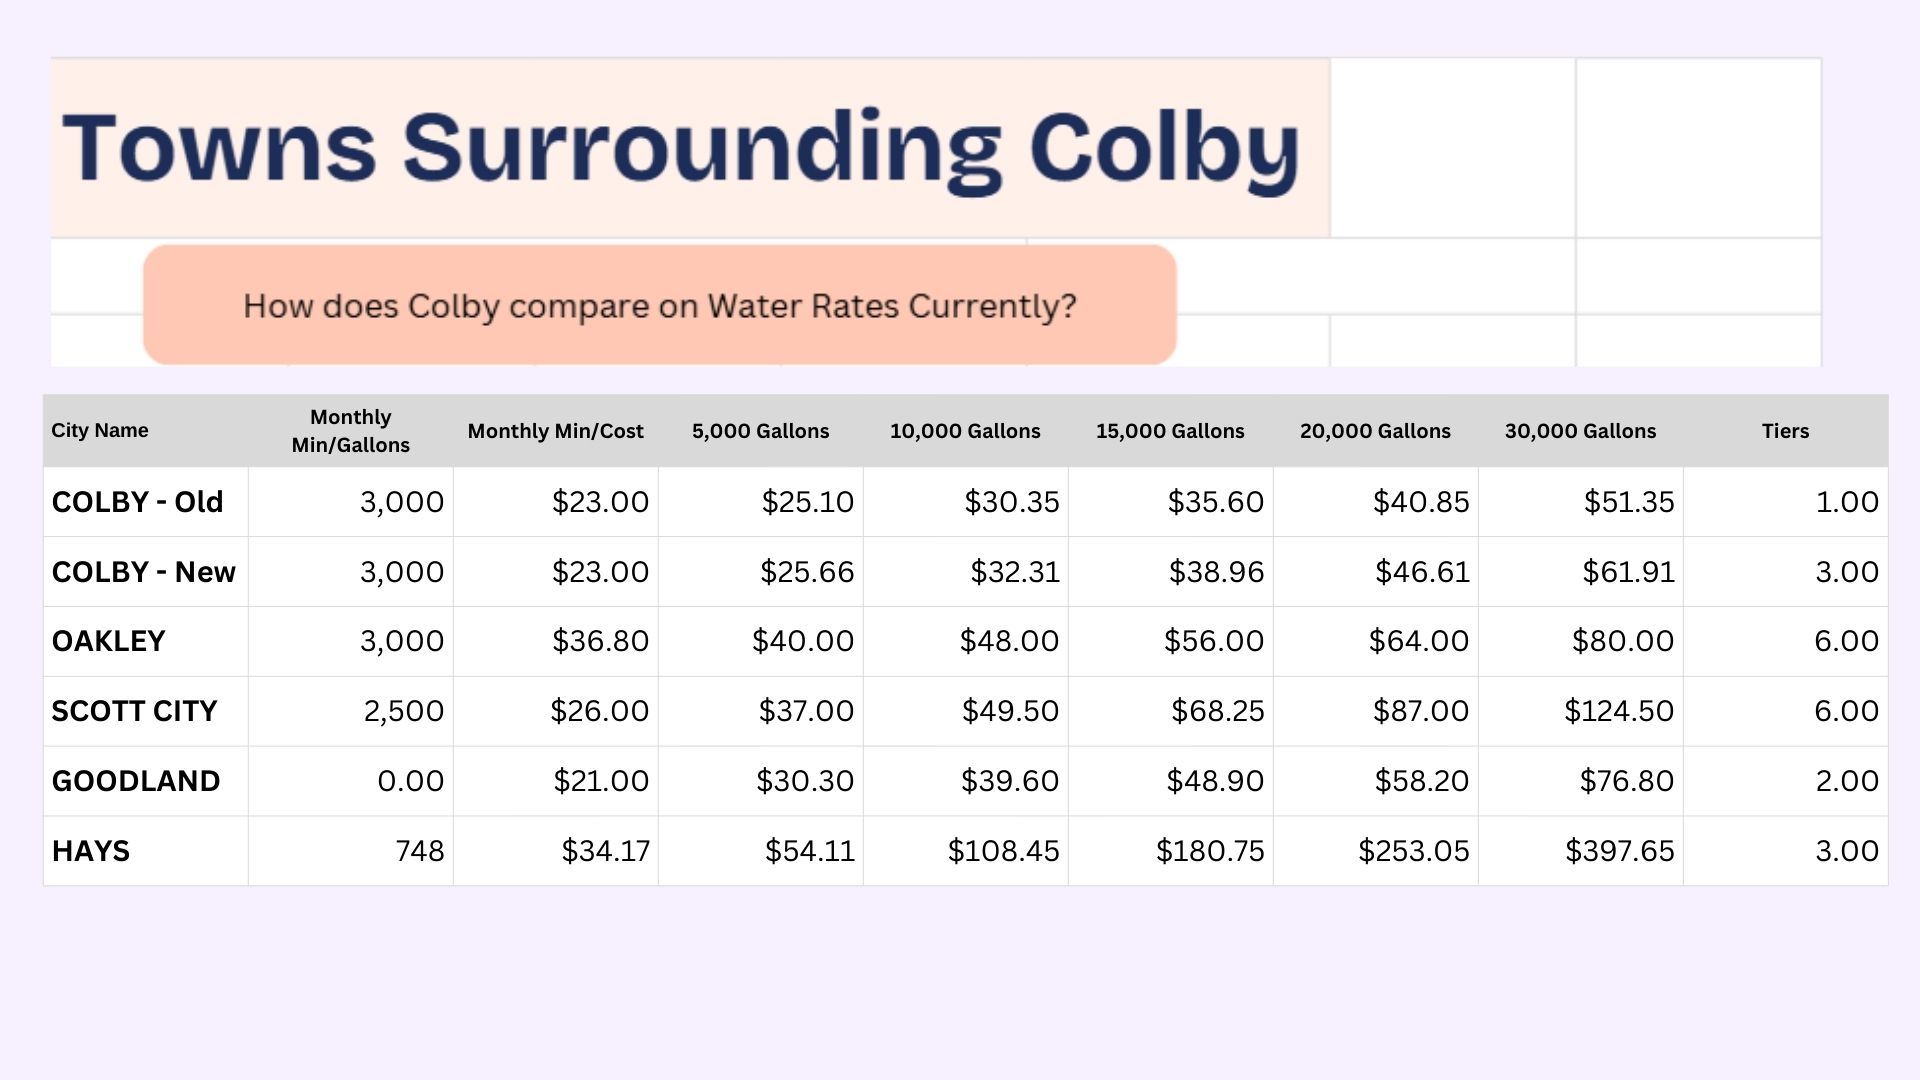Click the 'GOODLAND' city cell

[x=136, y=781]
